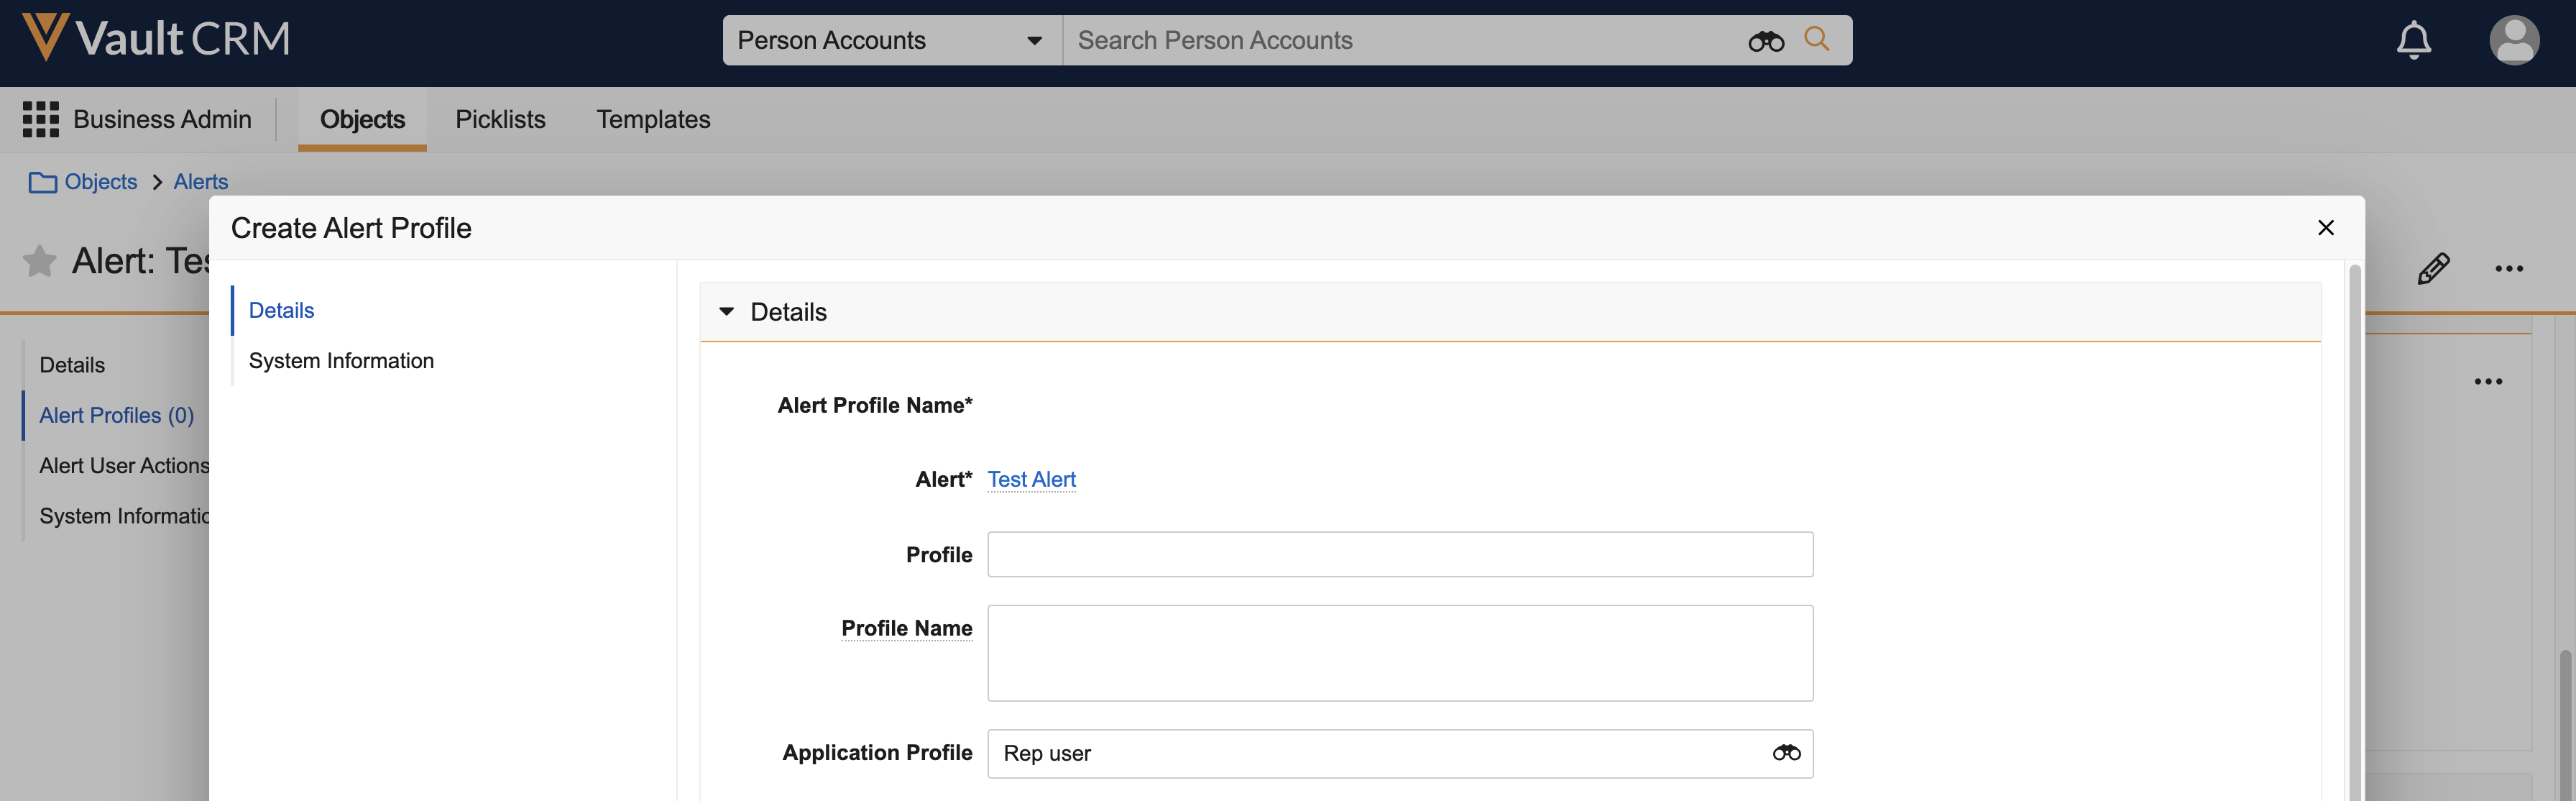Image resolution: width=2576 pixels, height=801 pixels.
Task: Click binoculars icon in search bar
Action: click(1765, 41)
